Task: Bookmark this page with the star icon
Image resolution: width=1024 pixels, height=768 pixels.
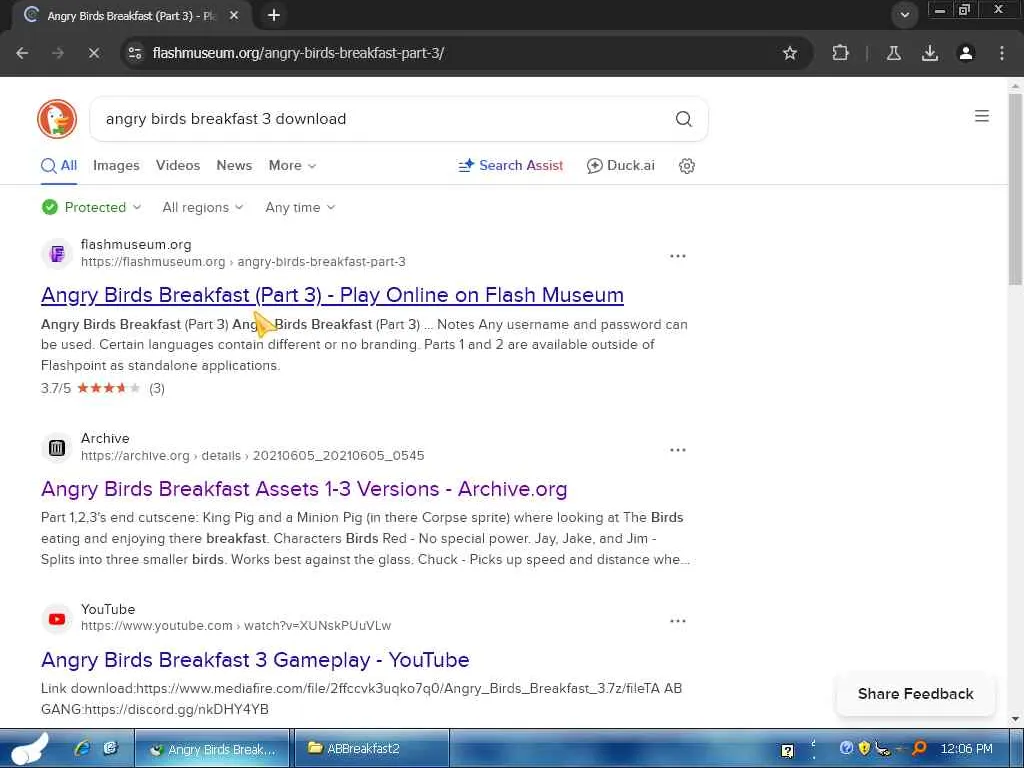Action: (790, 54)
